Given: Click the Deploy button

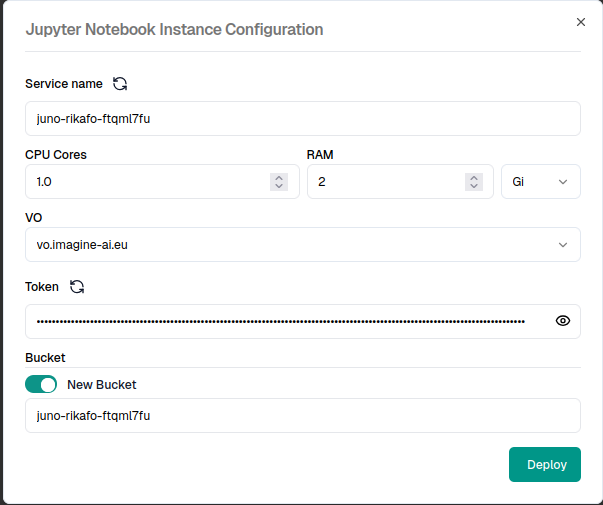Looking at the screenshot, I should 545,464.
